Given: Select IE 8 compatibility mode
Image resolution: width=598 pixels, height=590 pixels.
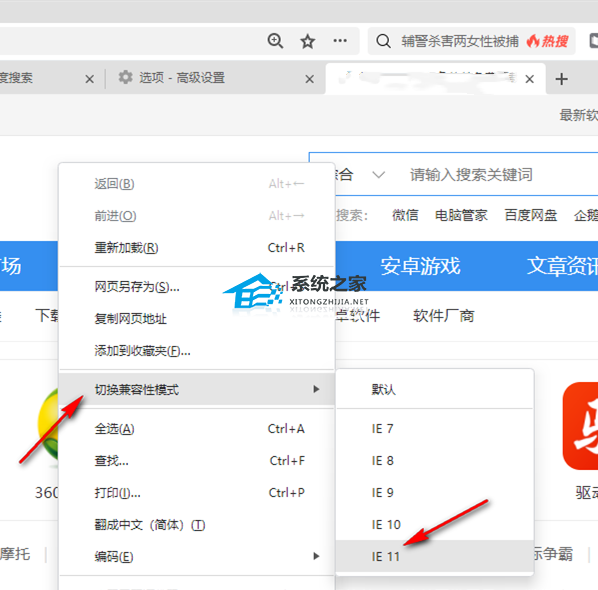Looking at the screenshot, I should tap(434, 461).
